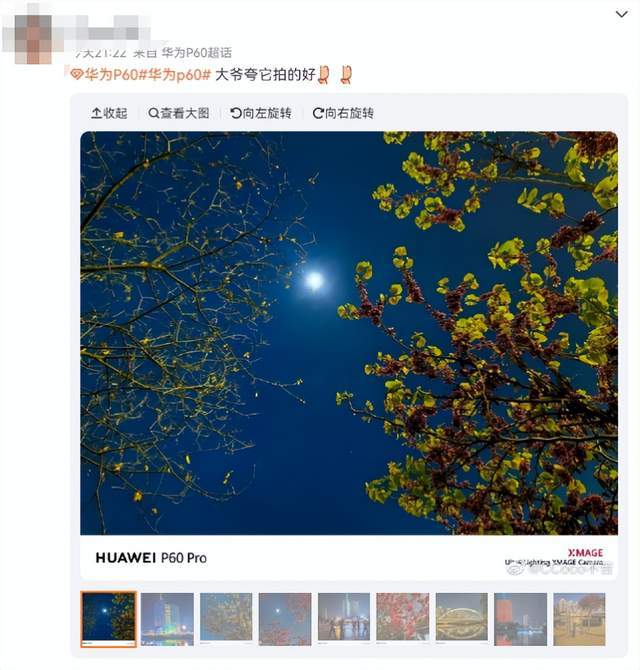This screenshot has height=670, width=640.
Task: Open 查看大图 to view full image
Action: (179, 113)
